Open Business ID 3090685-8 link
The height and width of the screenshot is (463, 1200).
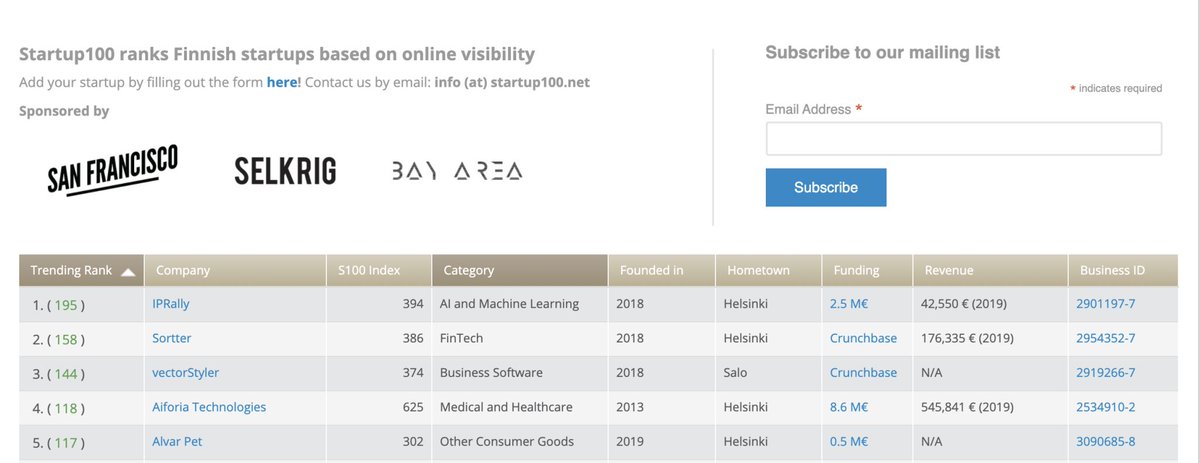point(1105,441)
